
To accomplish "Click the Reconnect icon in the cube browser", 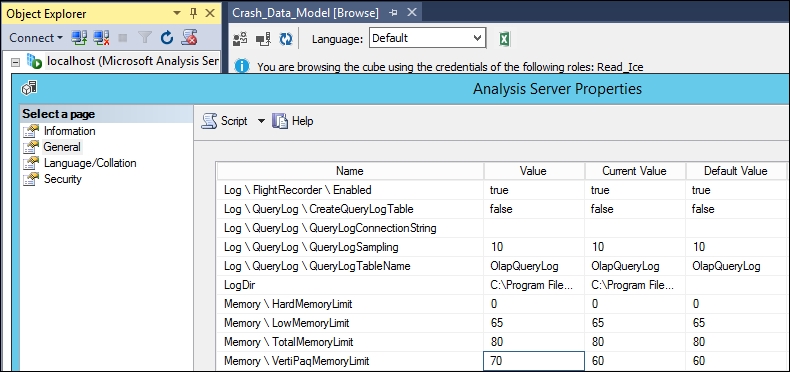I will (263, 38).
